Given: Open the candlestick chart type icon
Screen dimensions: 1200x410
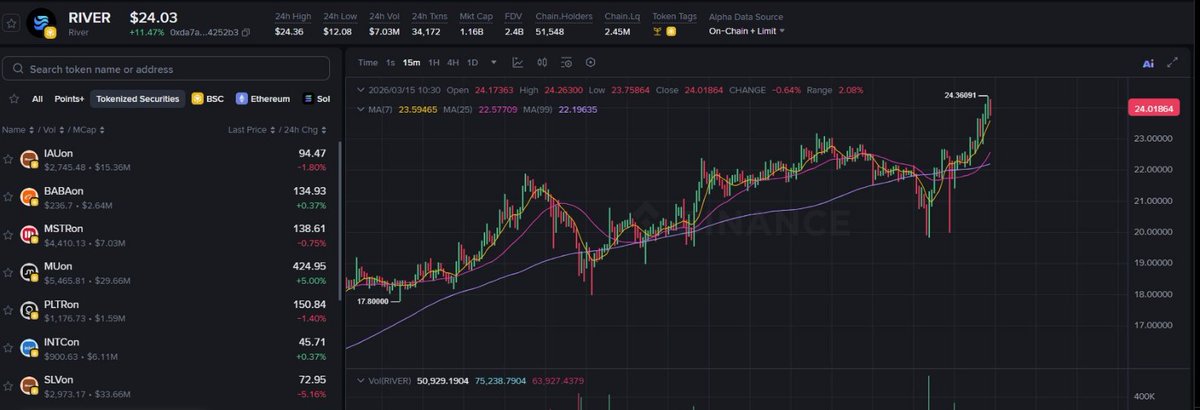Looking at the screenshot, I should coord(542,63).
